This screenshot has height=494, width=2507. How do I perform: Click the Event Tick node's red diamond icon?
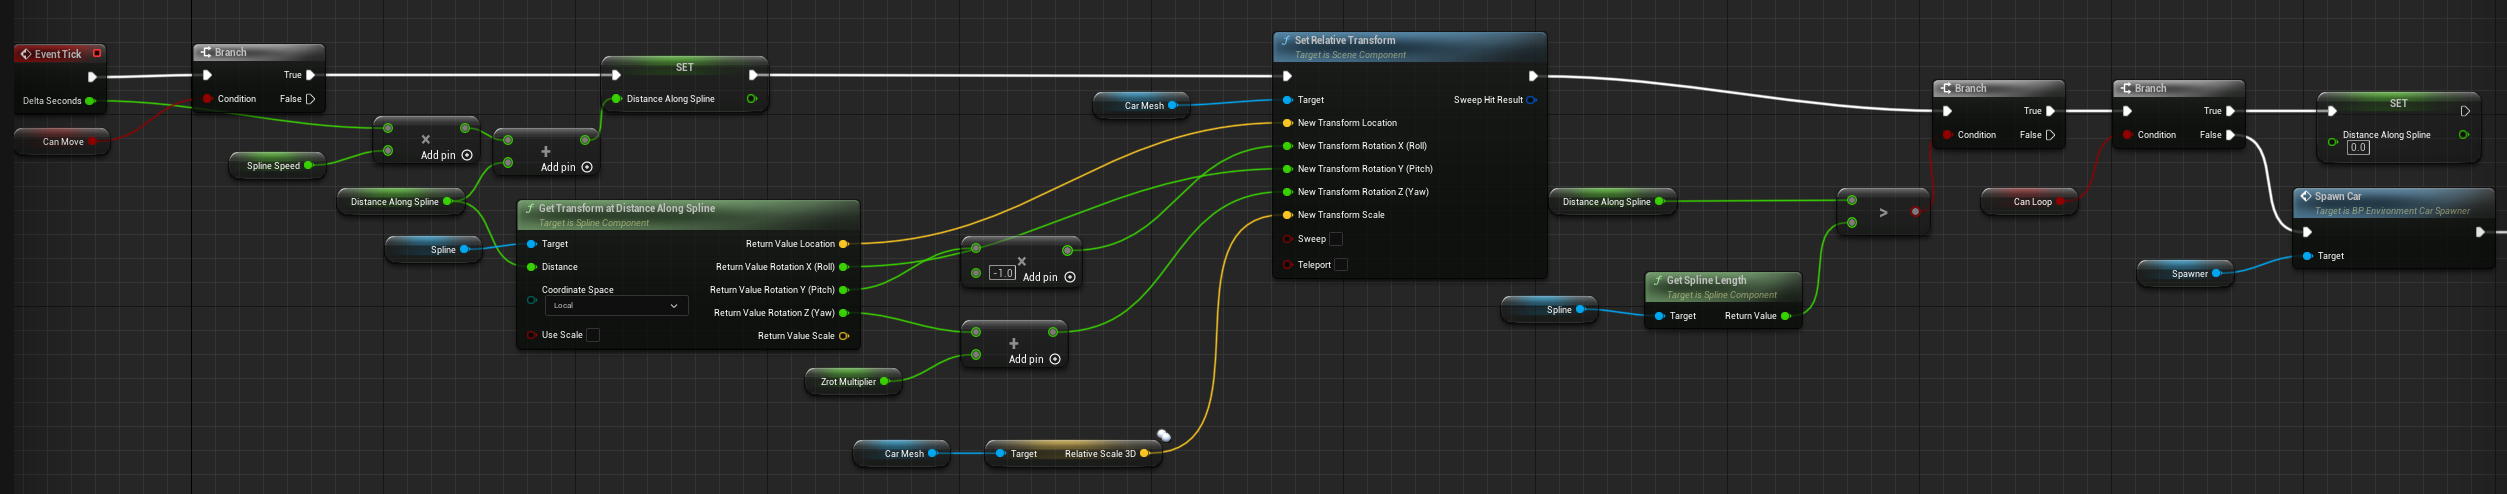pos(26,54)
